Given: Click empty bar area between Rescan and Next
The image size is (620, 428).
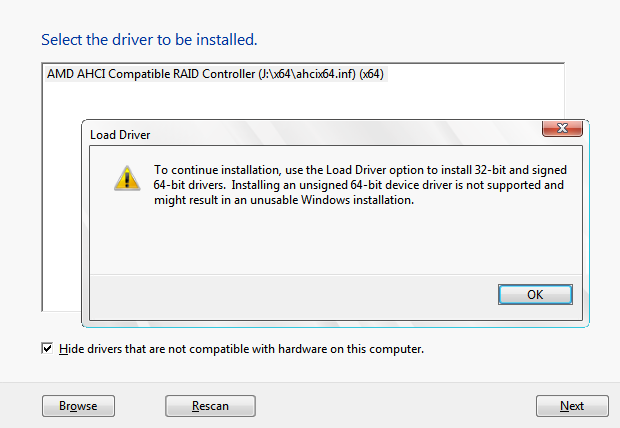Looking at the screenshot, I should (395, 406).
